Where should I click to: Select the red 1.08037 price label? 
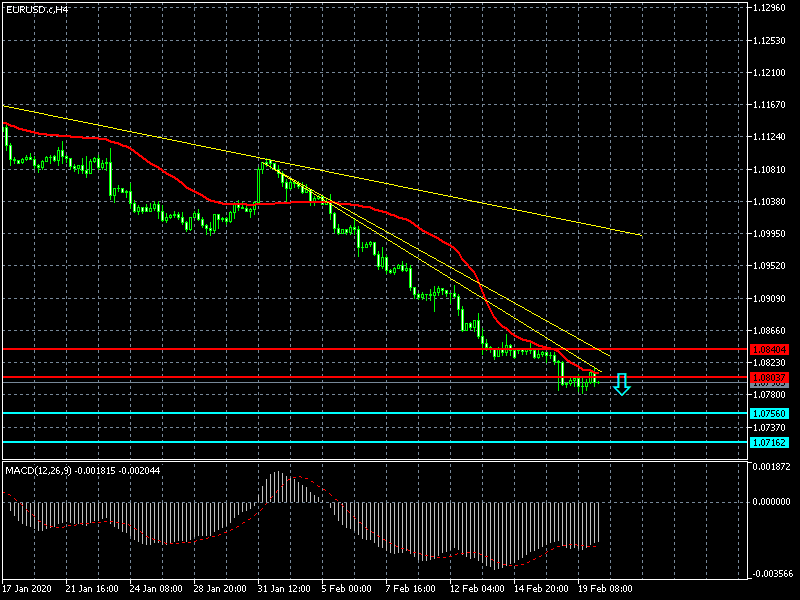click(x=769, y=378)
